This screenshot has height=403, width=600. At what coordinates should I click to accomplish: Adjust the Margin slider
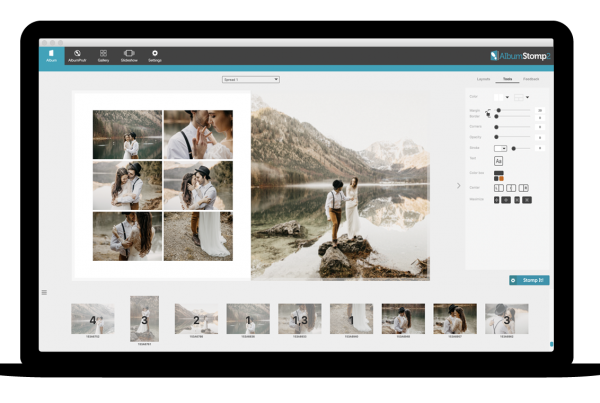click(512, 110)
